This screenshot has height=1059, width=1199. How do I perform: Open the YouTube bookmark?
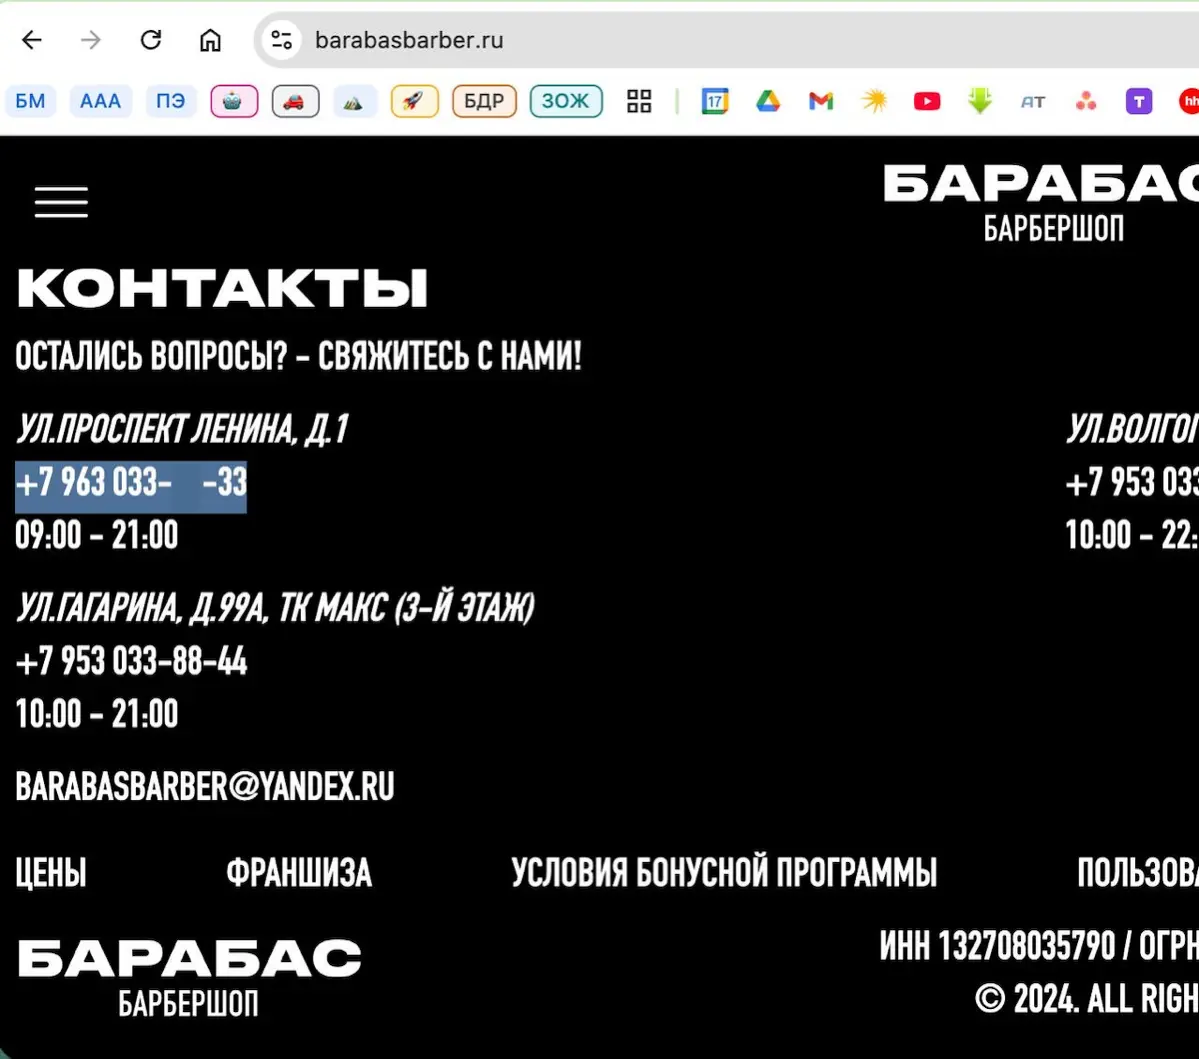pos(926,101)
